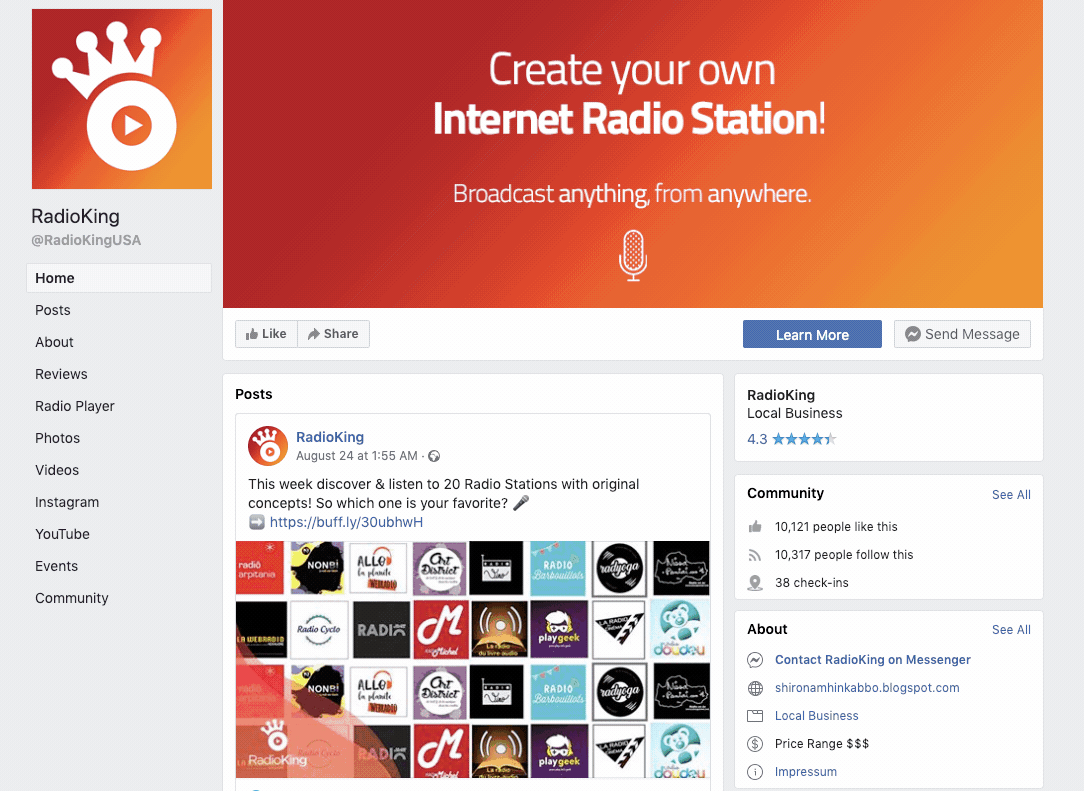1084x791 pixels.
Task: Click the storefront icon beside Local Business
Action: coord(754,715)
